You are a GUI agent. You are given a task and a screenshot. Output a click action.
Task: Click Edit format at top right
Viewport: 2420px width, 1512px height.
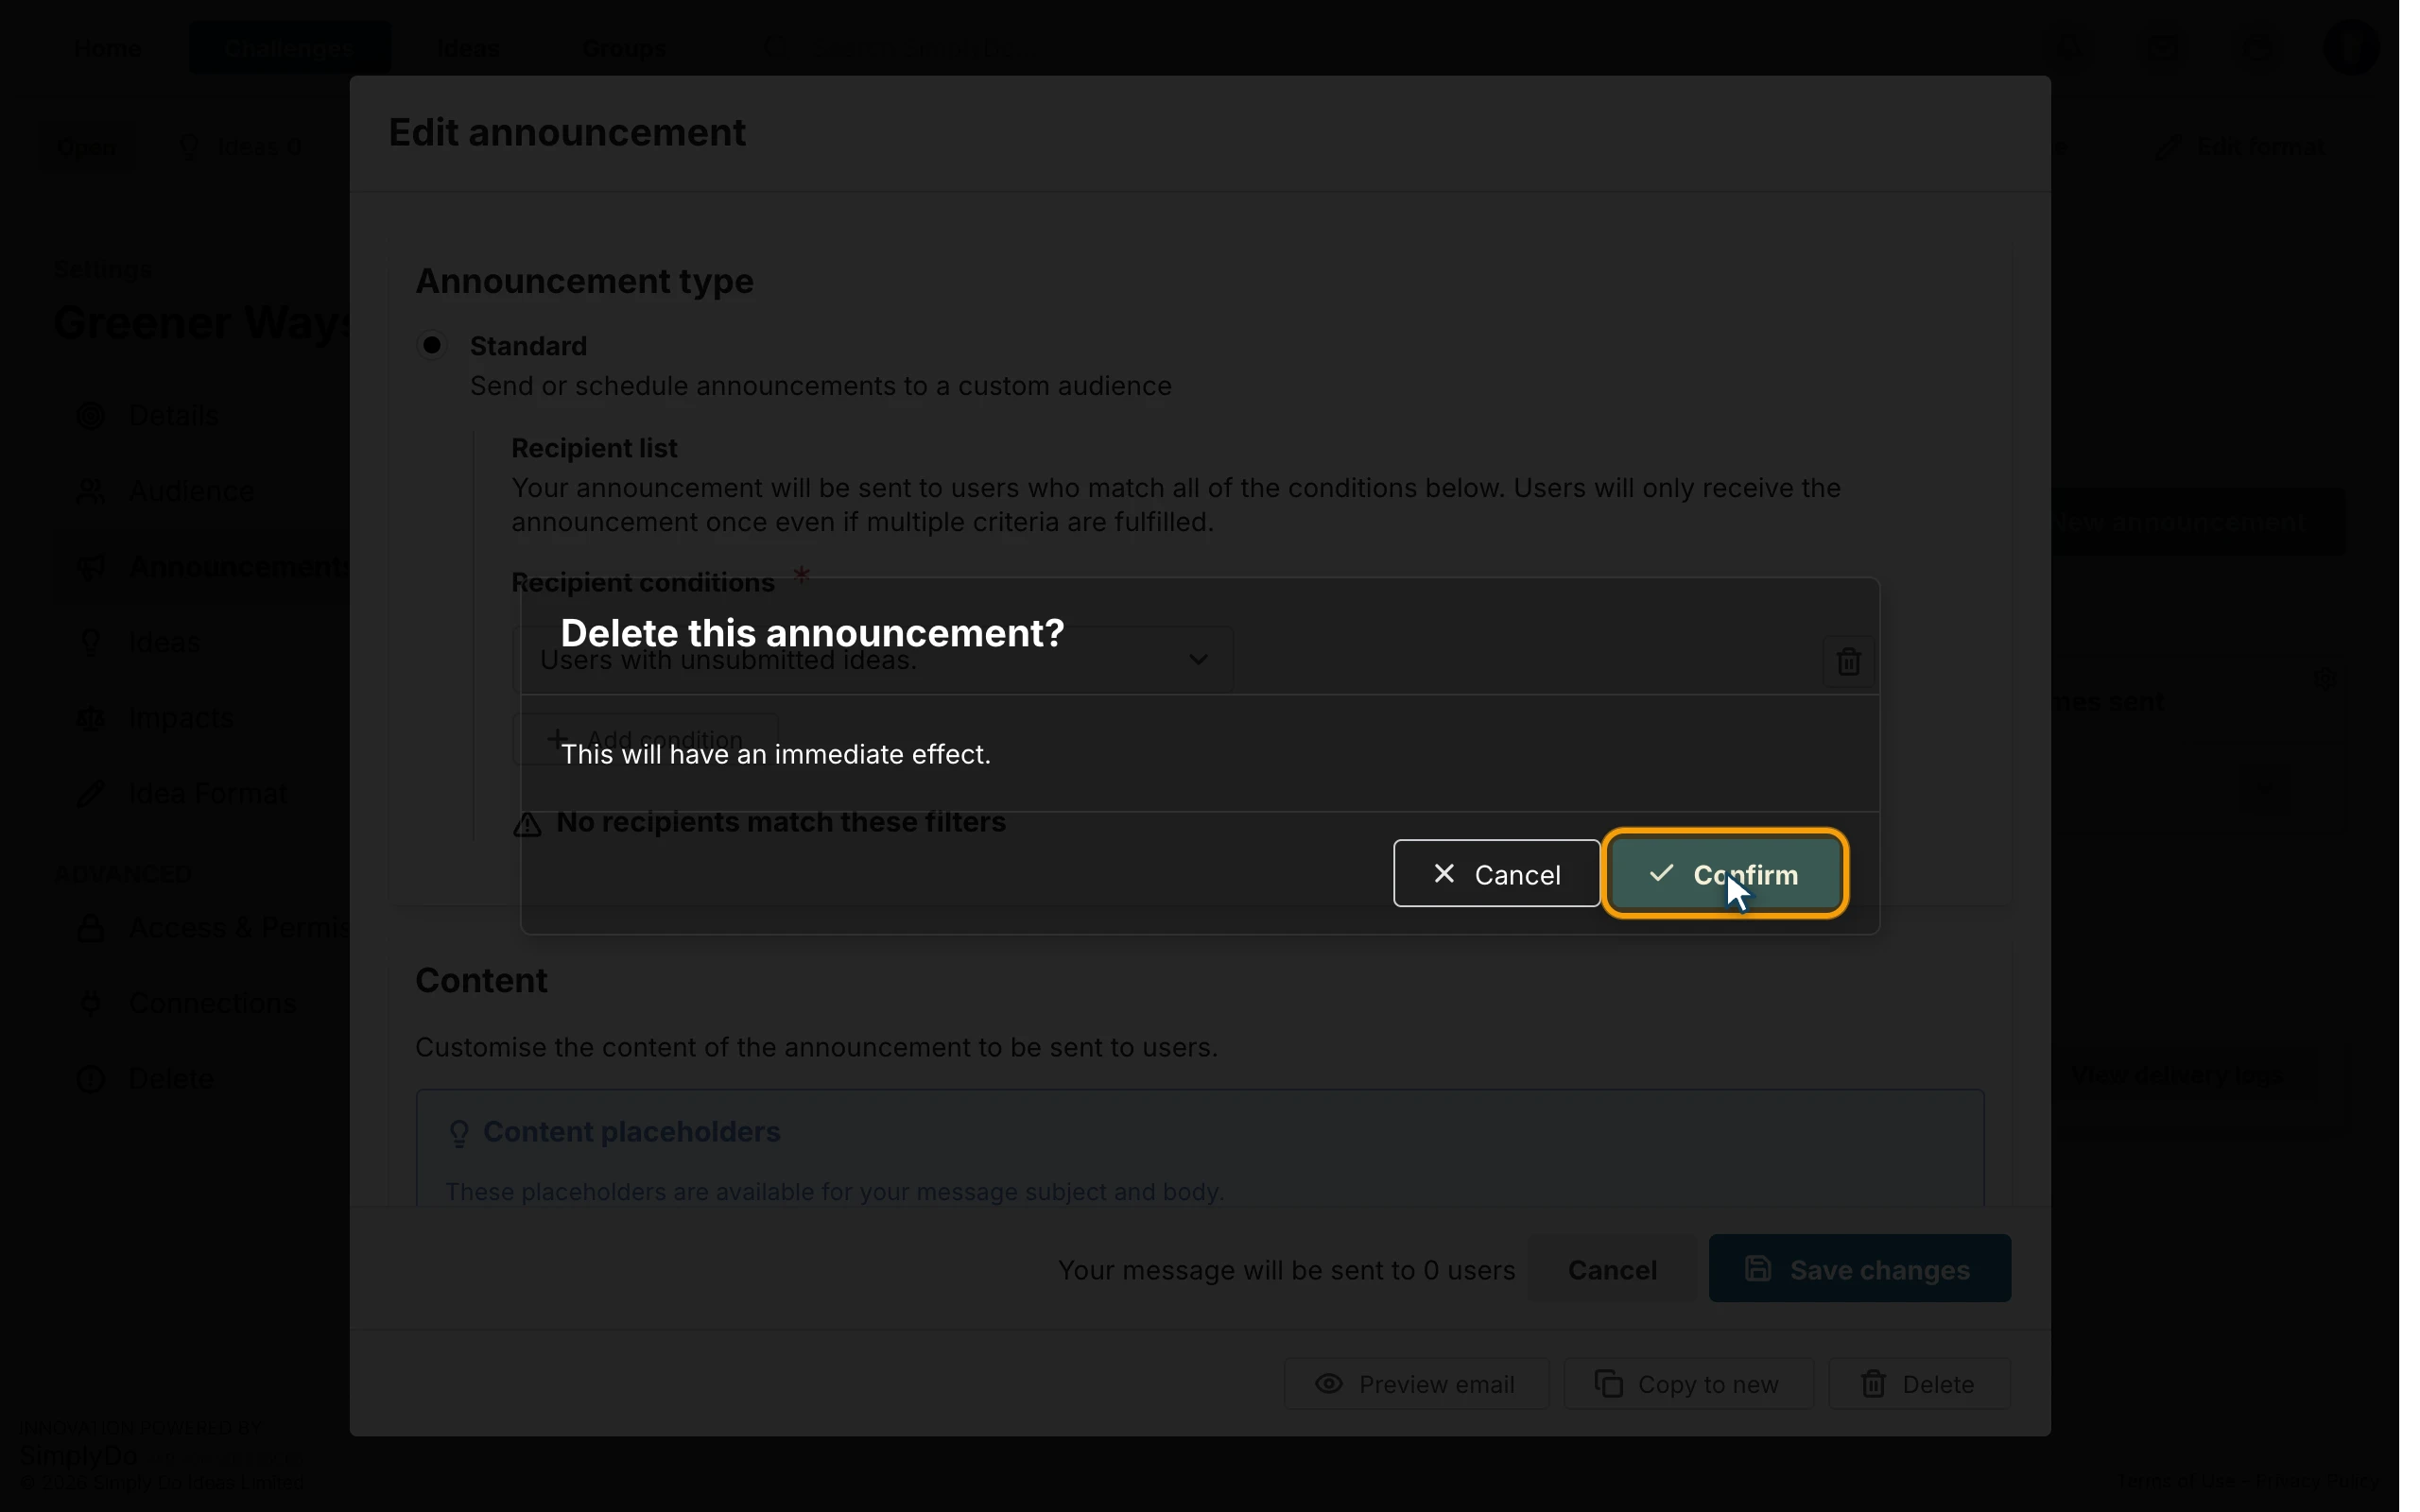(2243, 147)
